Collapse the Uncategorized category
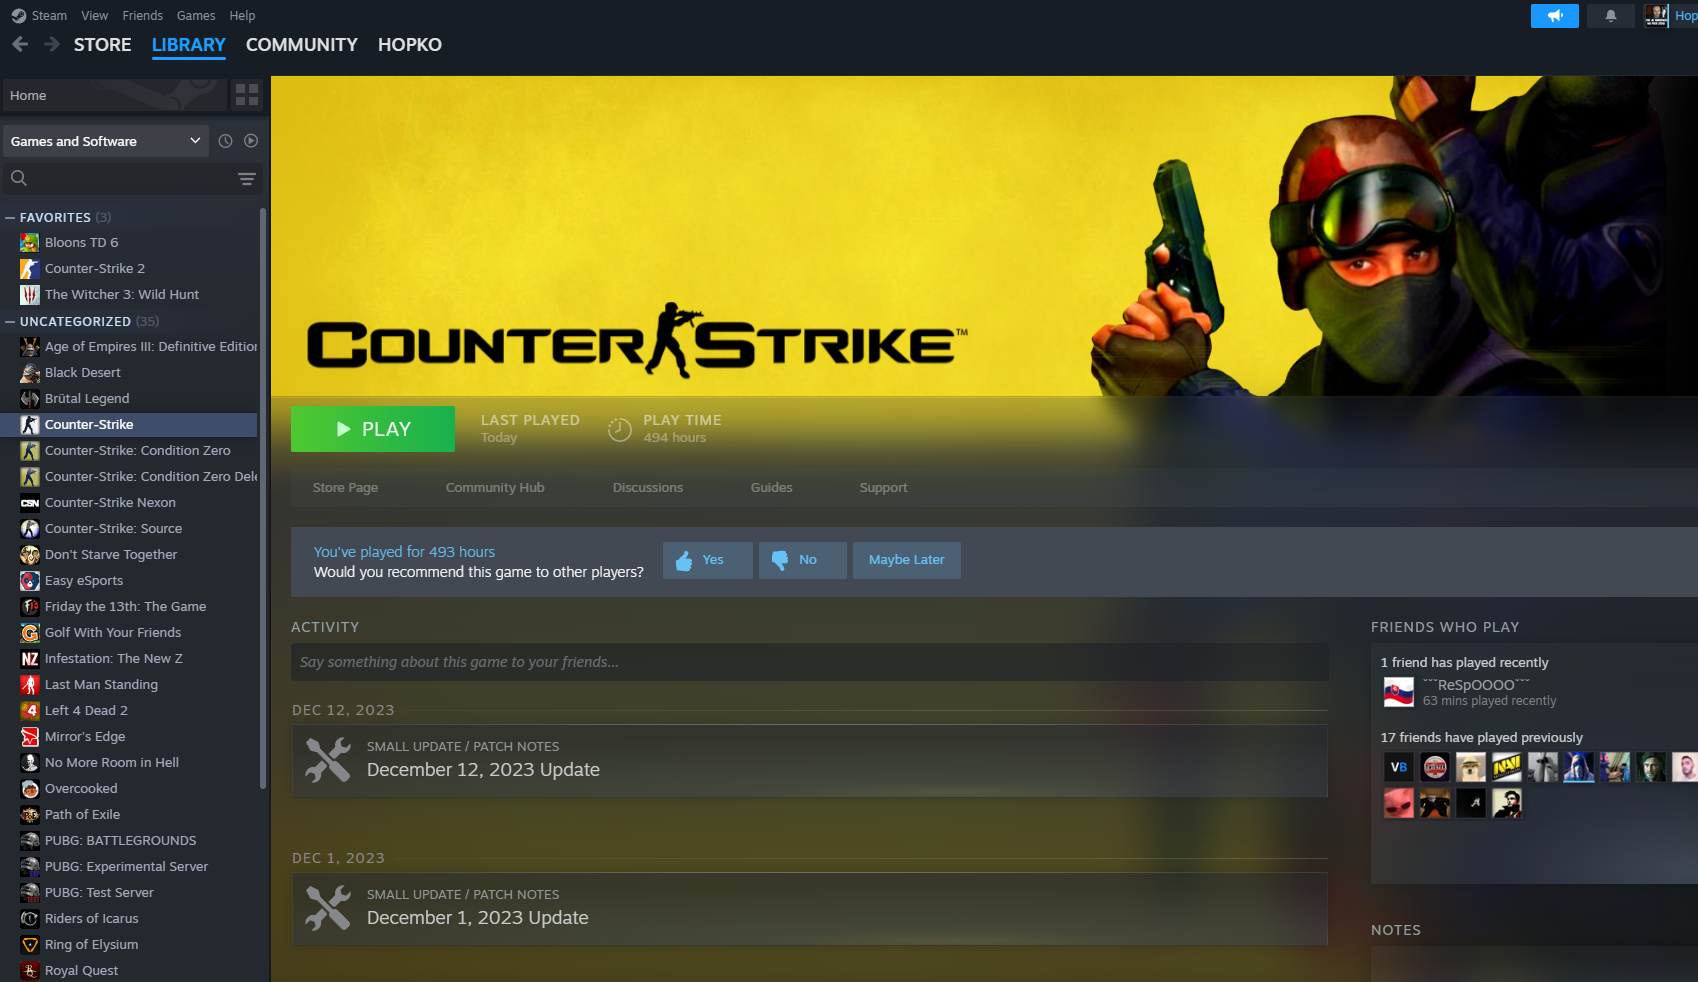The image size is (1698, 982). 10,321
